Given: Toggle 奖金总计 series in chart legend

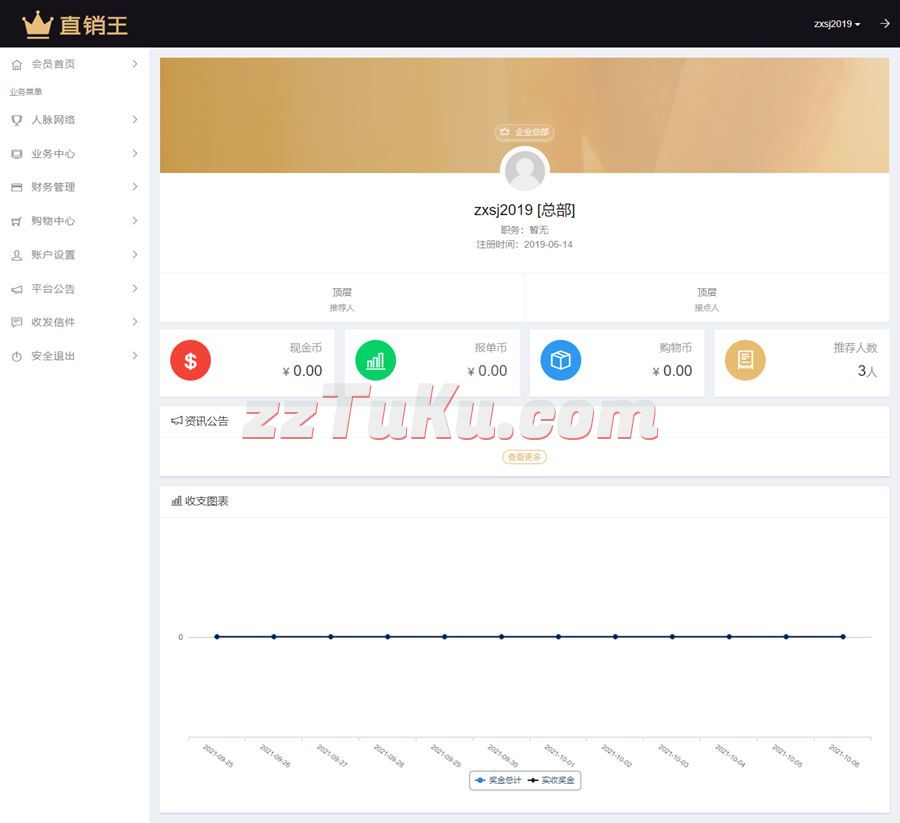Looking at the screenshot, I should click(x=498, y=780).
